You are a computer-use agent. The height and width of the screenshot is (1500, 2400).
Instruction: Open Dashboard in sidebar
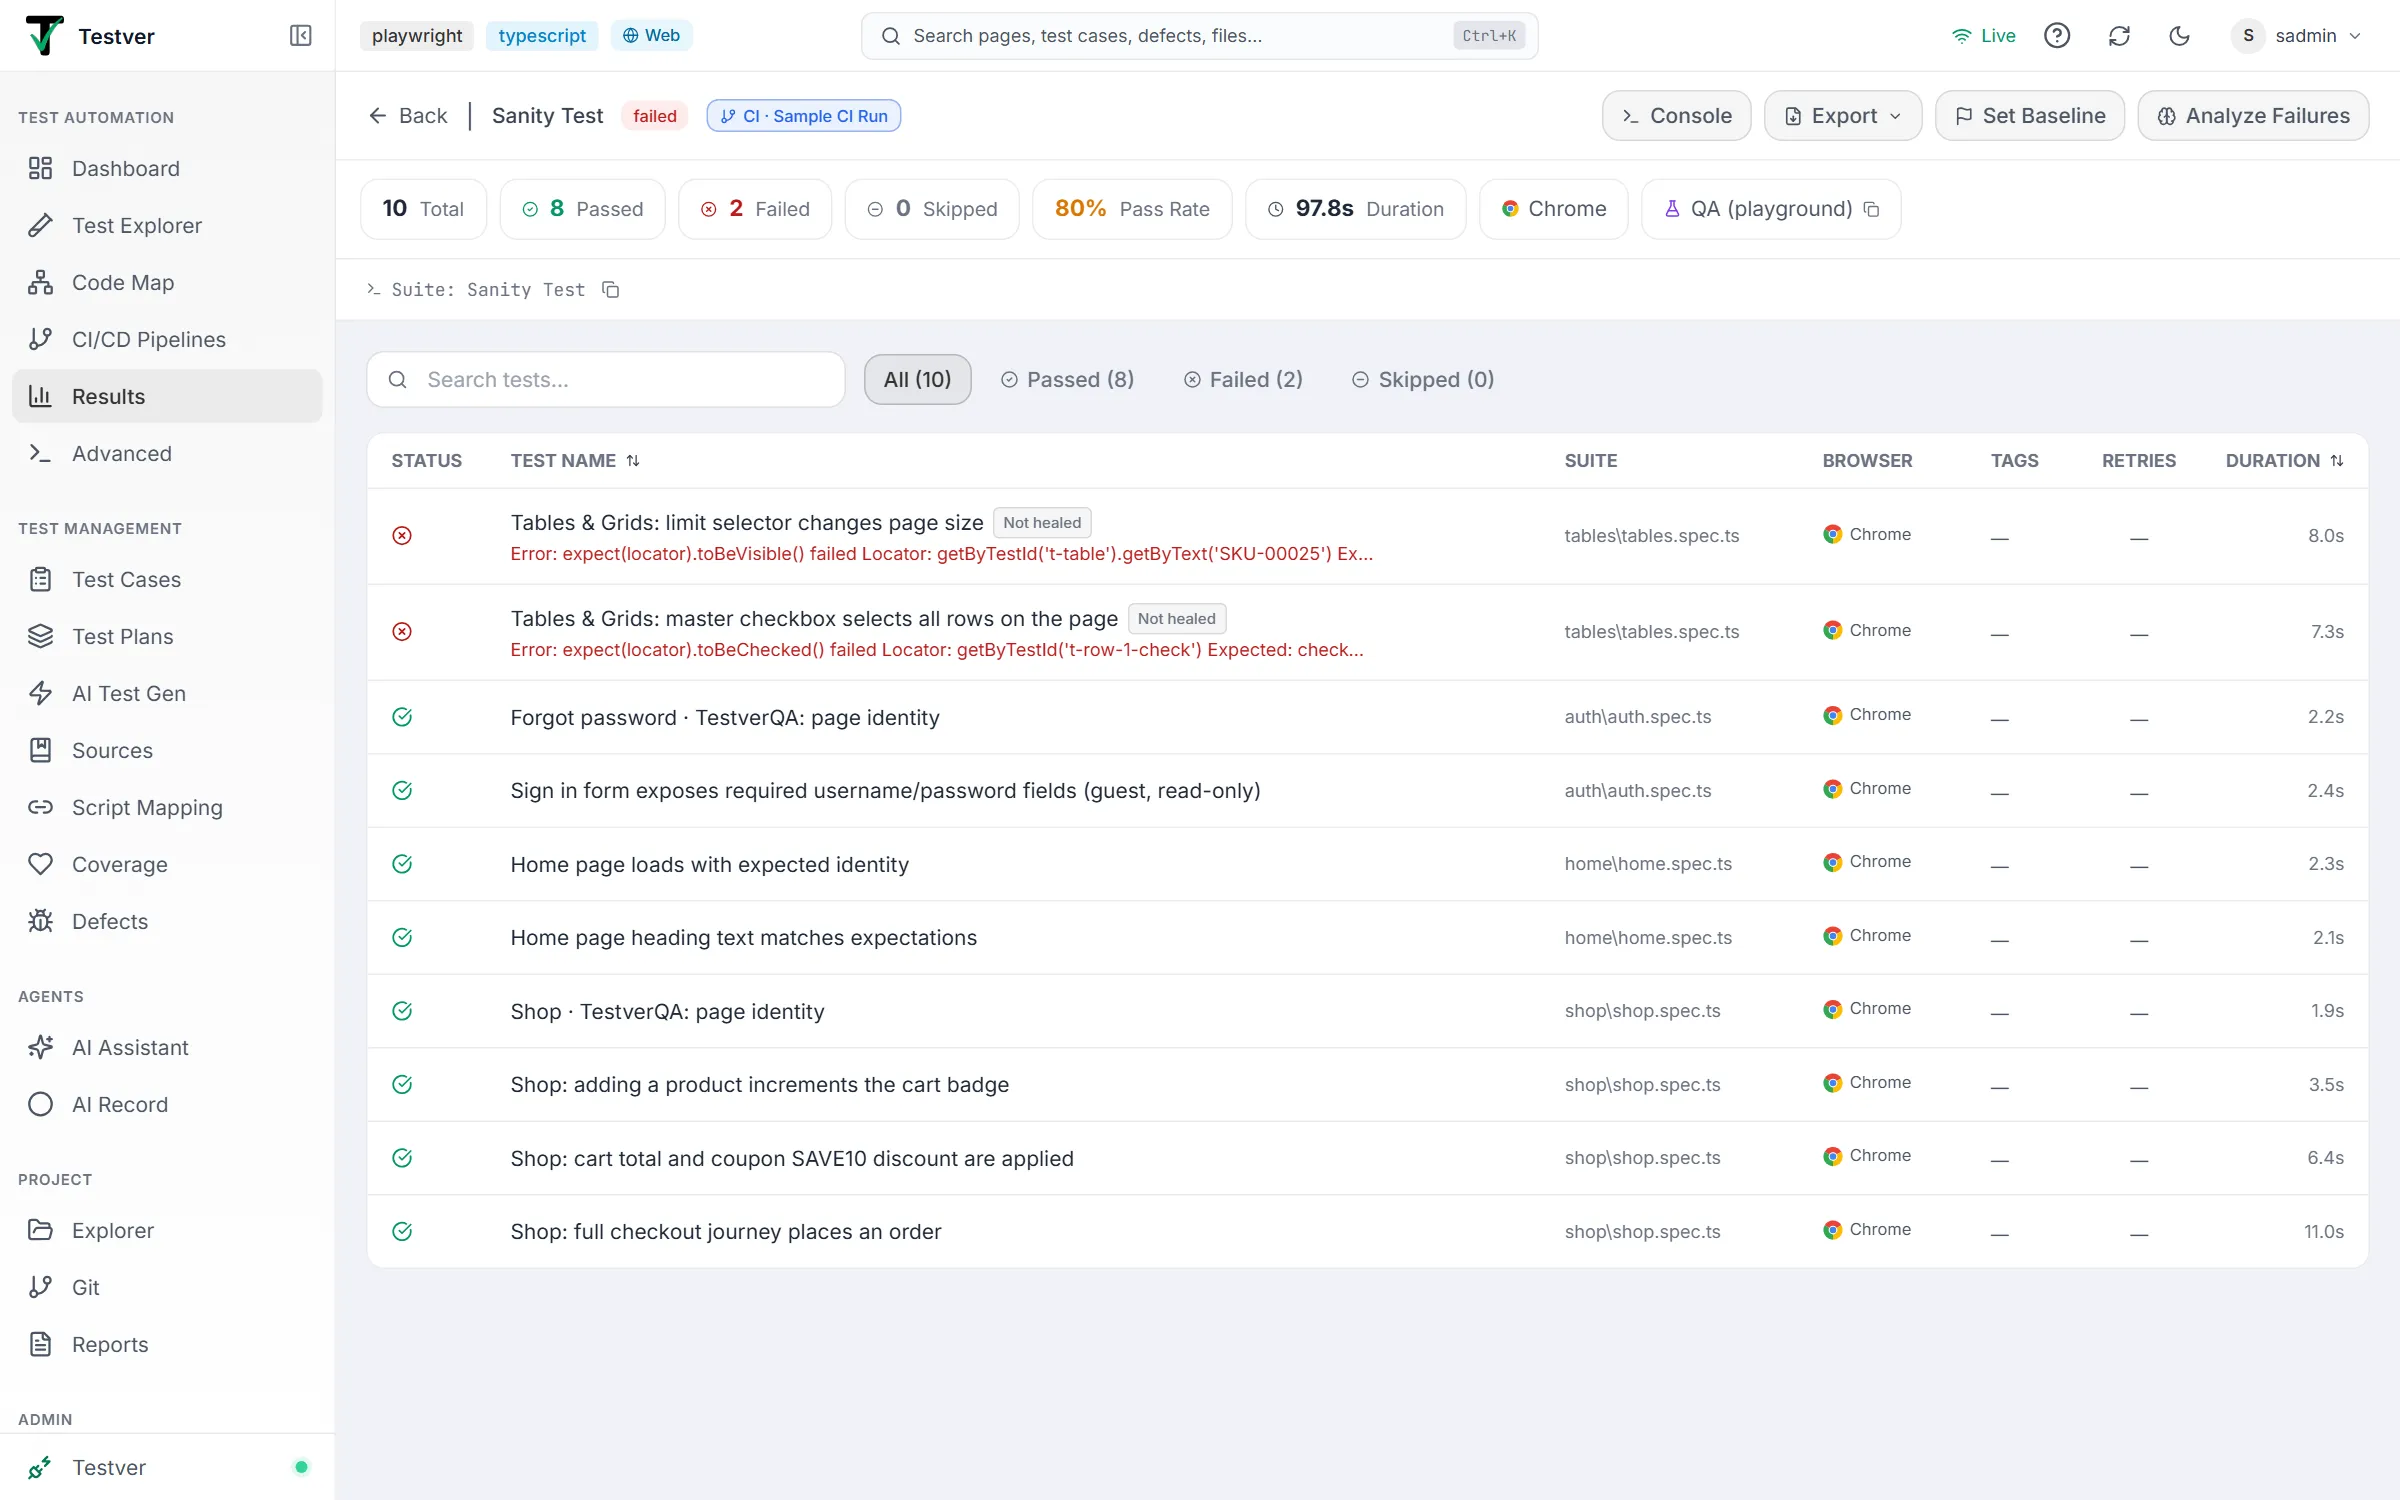(x=167, y=168)
